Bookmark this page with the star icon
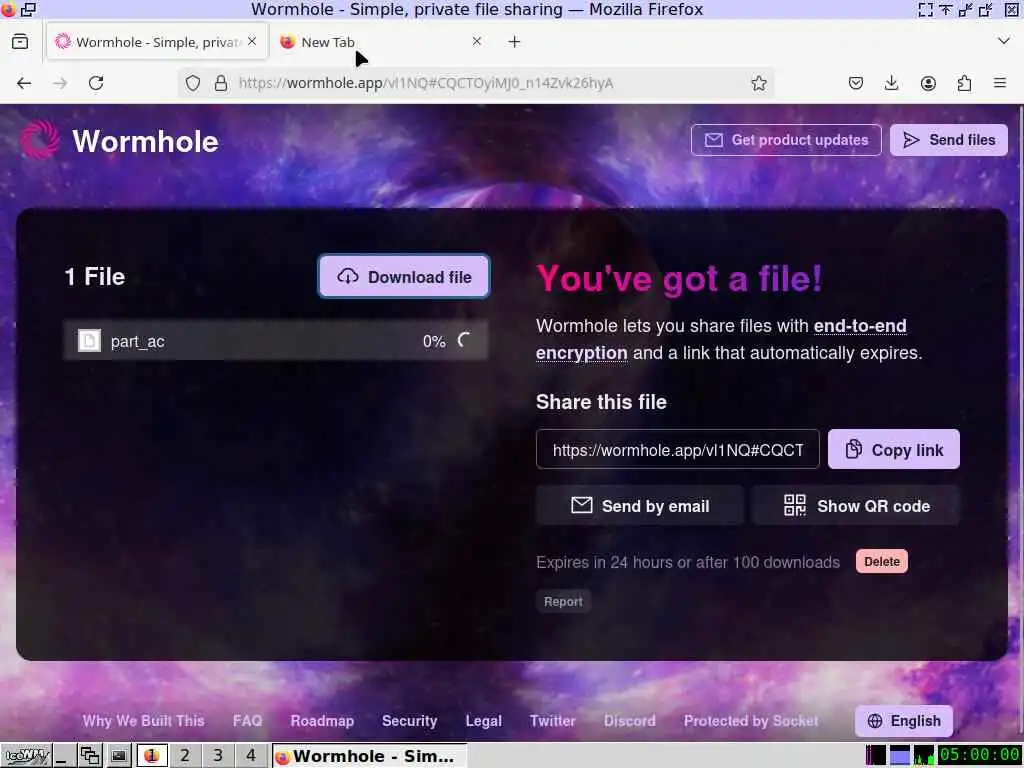The width and height of the screenshot is (1024, 768). click(x=758, y=83)
